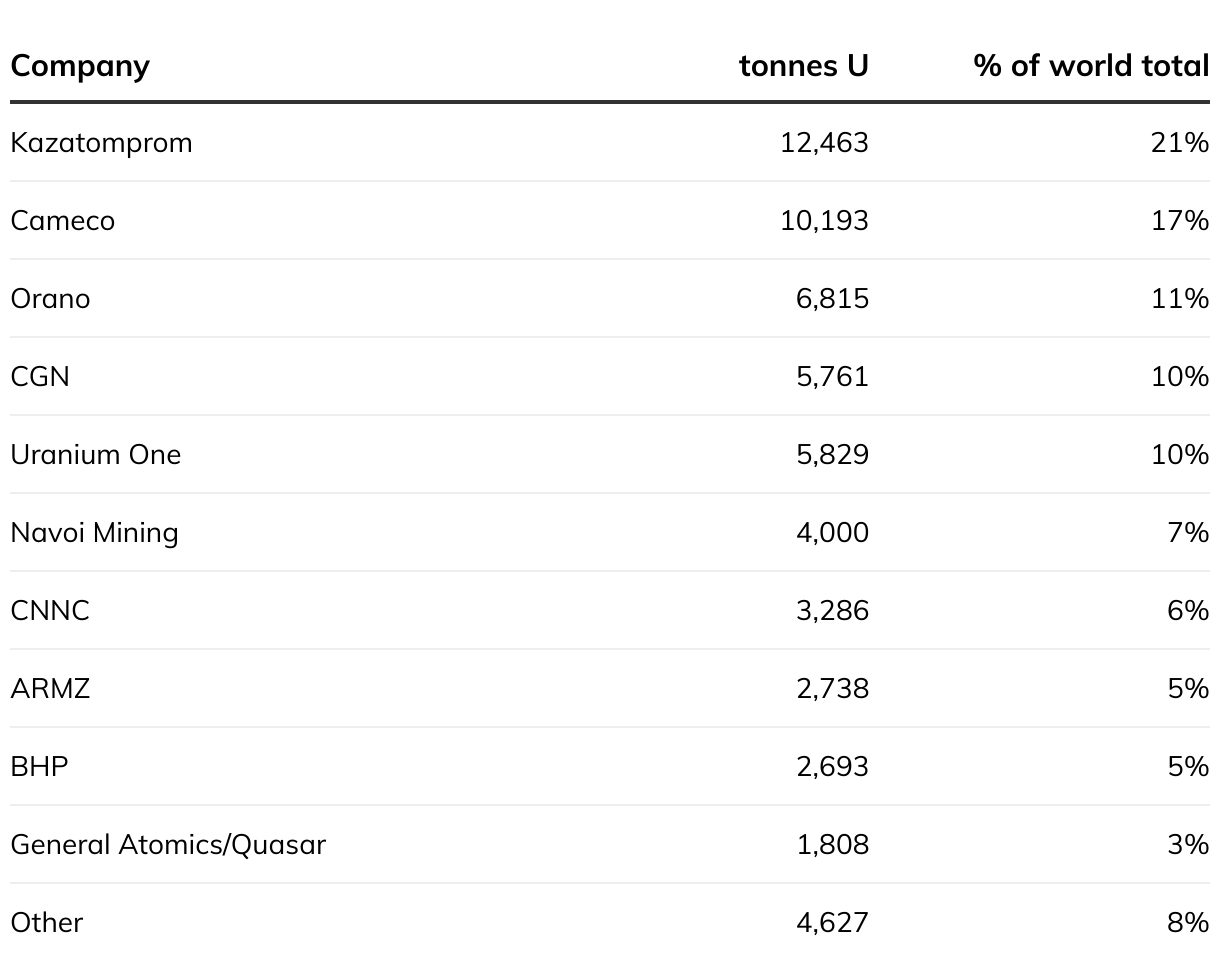The width and height of the screenshot is (1220, 970).
Task: Click the % of world total header
Action: tap(1091, 66)
